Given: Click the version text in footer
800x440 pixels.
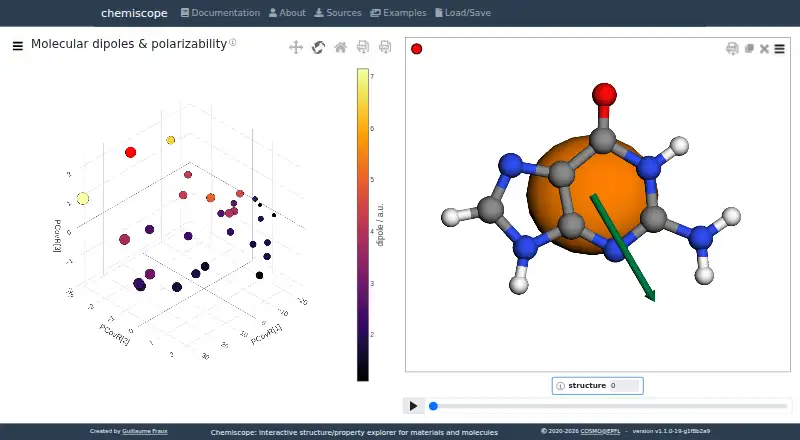Looking at the screenshot, I should click(x=671, y=431).
